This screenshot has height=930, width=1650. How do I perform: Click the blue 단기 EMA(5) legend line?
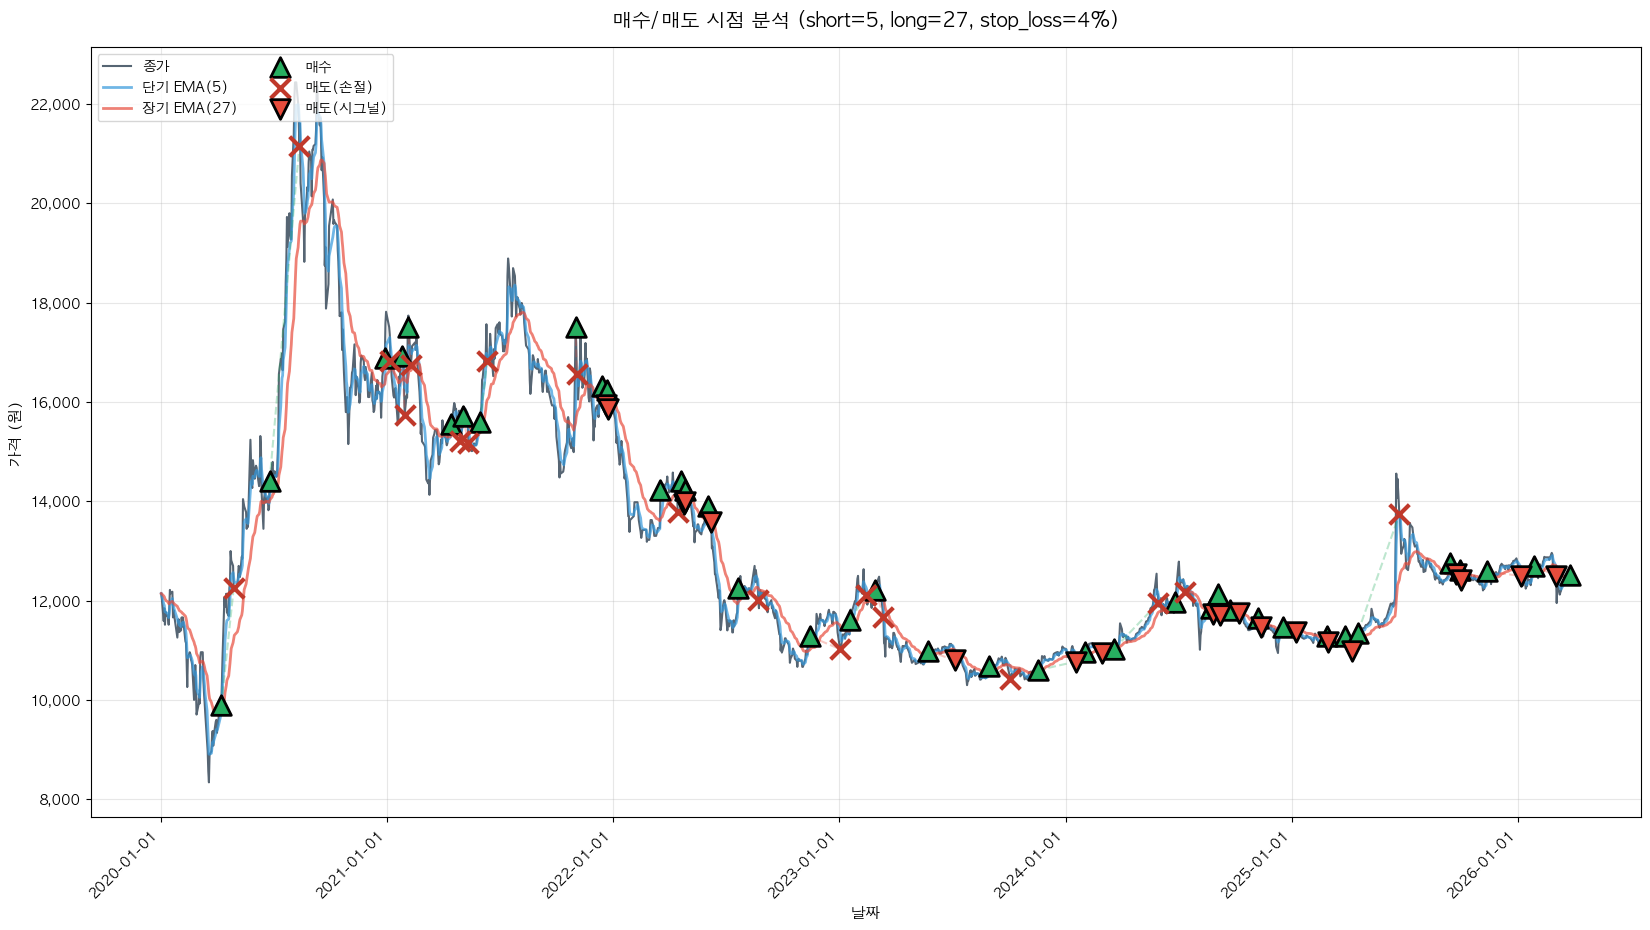click(117, 87)
